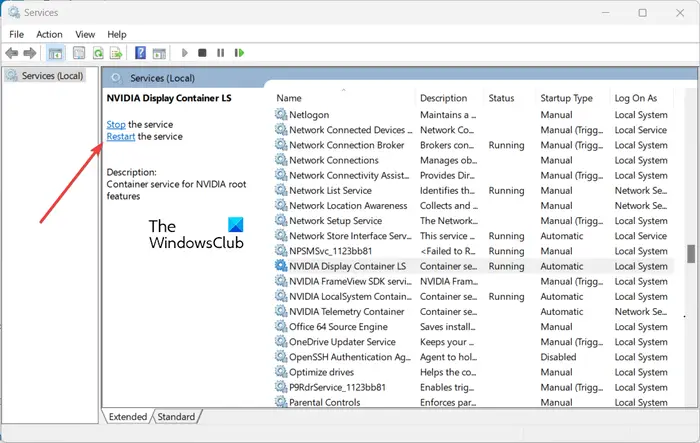Select Network Connectivity Assistant service name
The image size is (700, 443).
click(x=349, y=176)
